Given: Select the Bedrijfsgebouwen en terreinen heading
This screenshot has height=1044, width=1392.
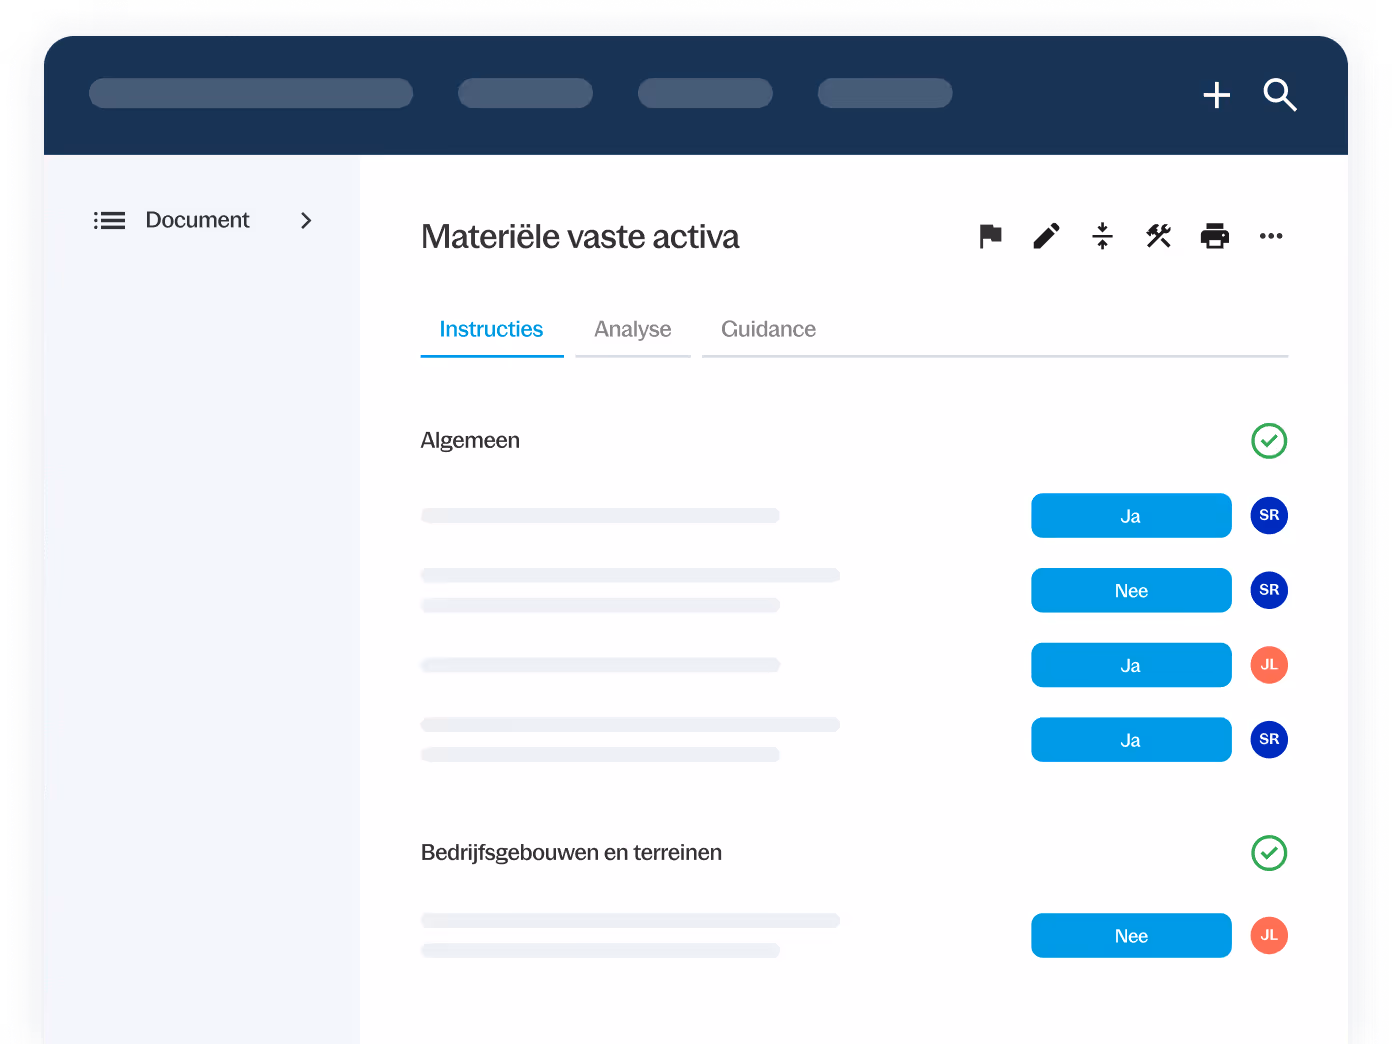Looking at the screenshot, I should [571, 853].
